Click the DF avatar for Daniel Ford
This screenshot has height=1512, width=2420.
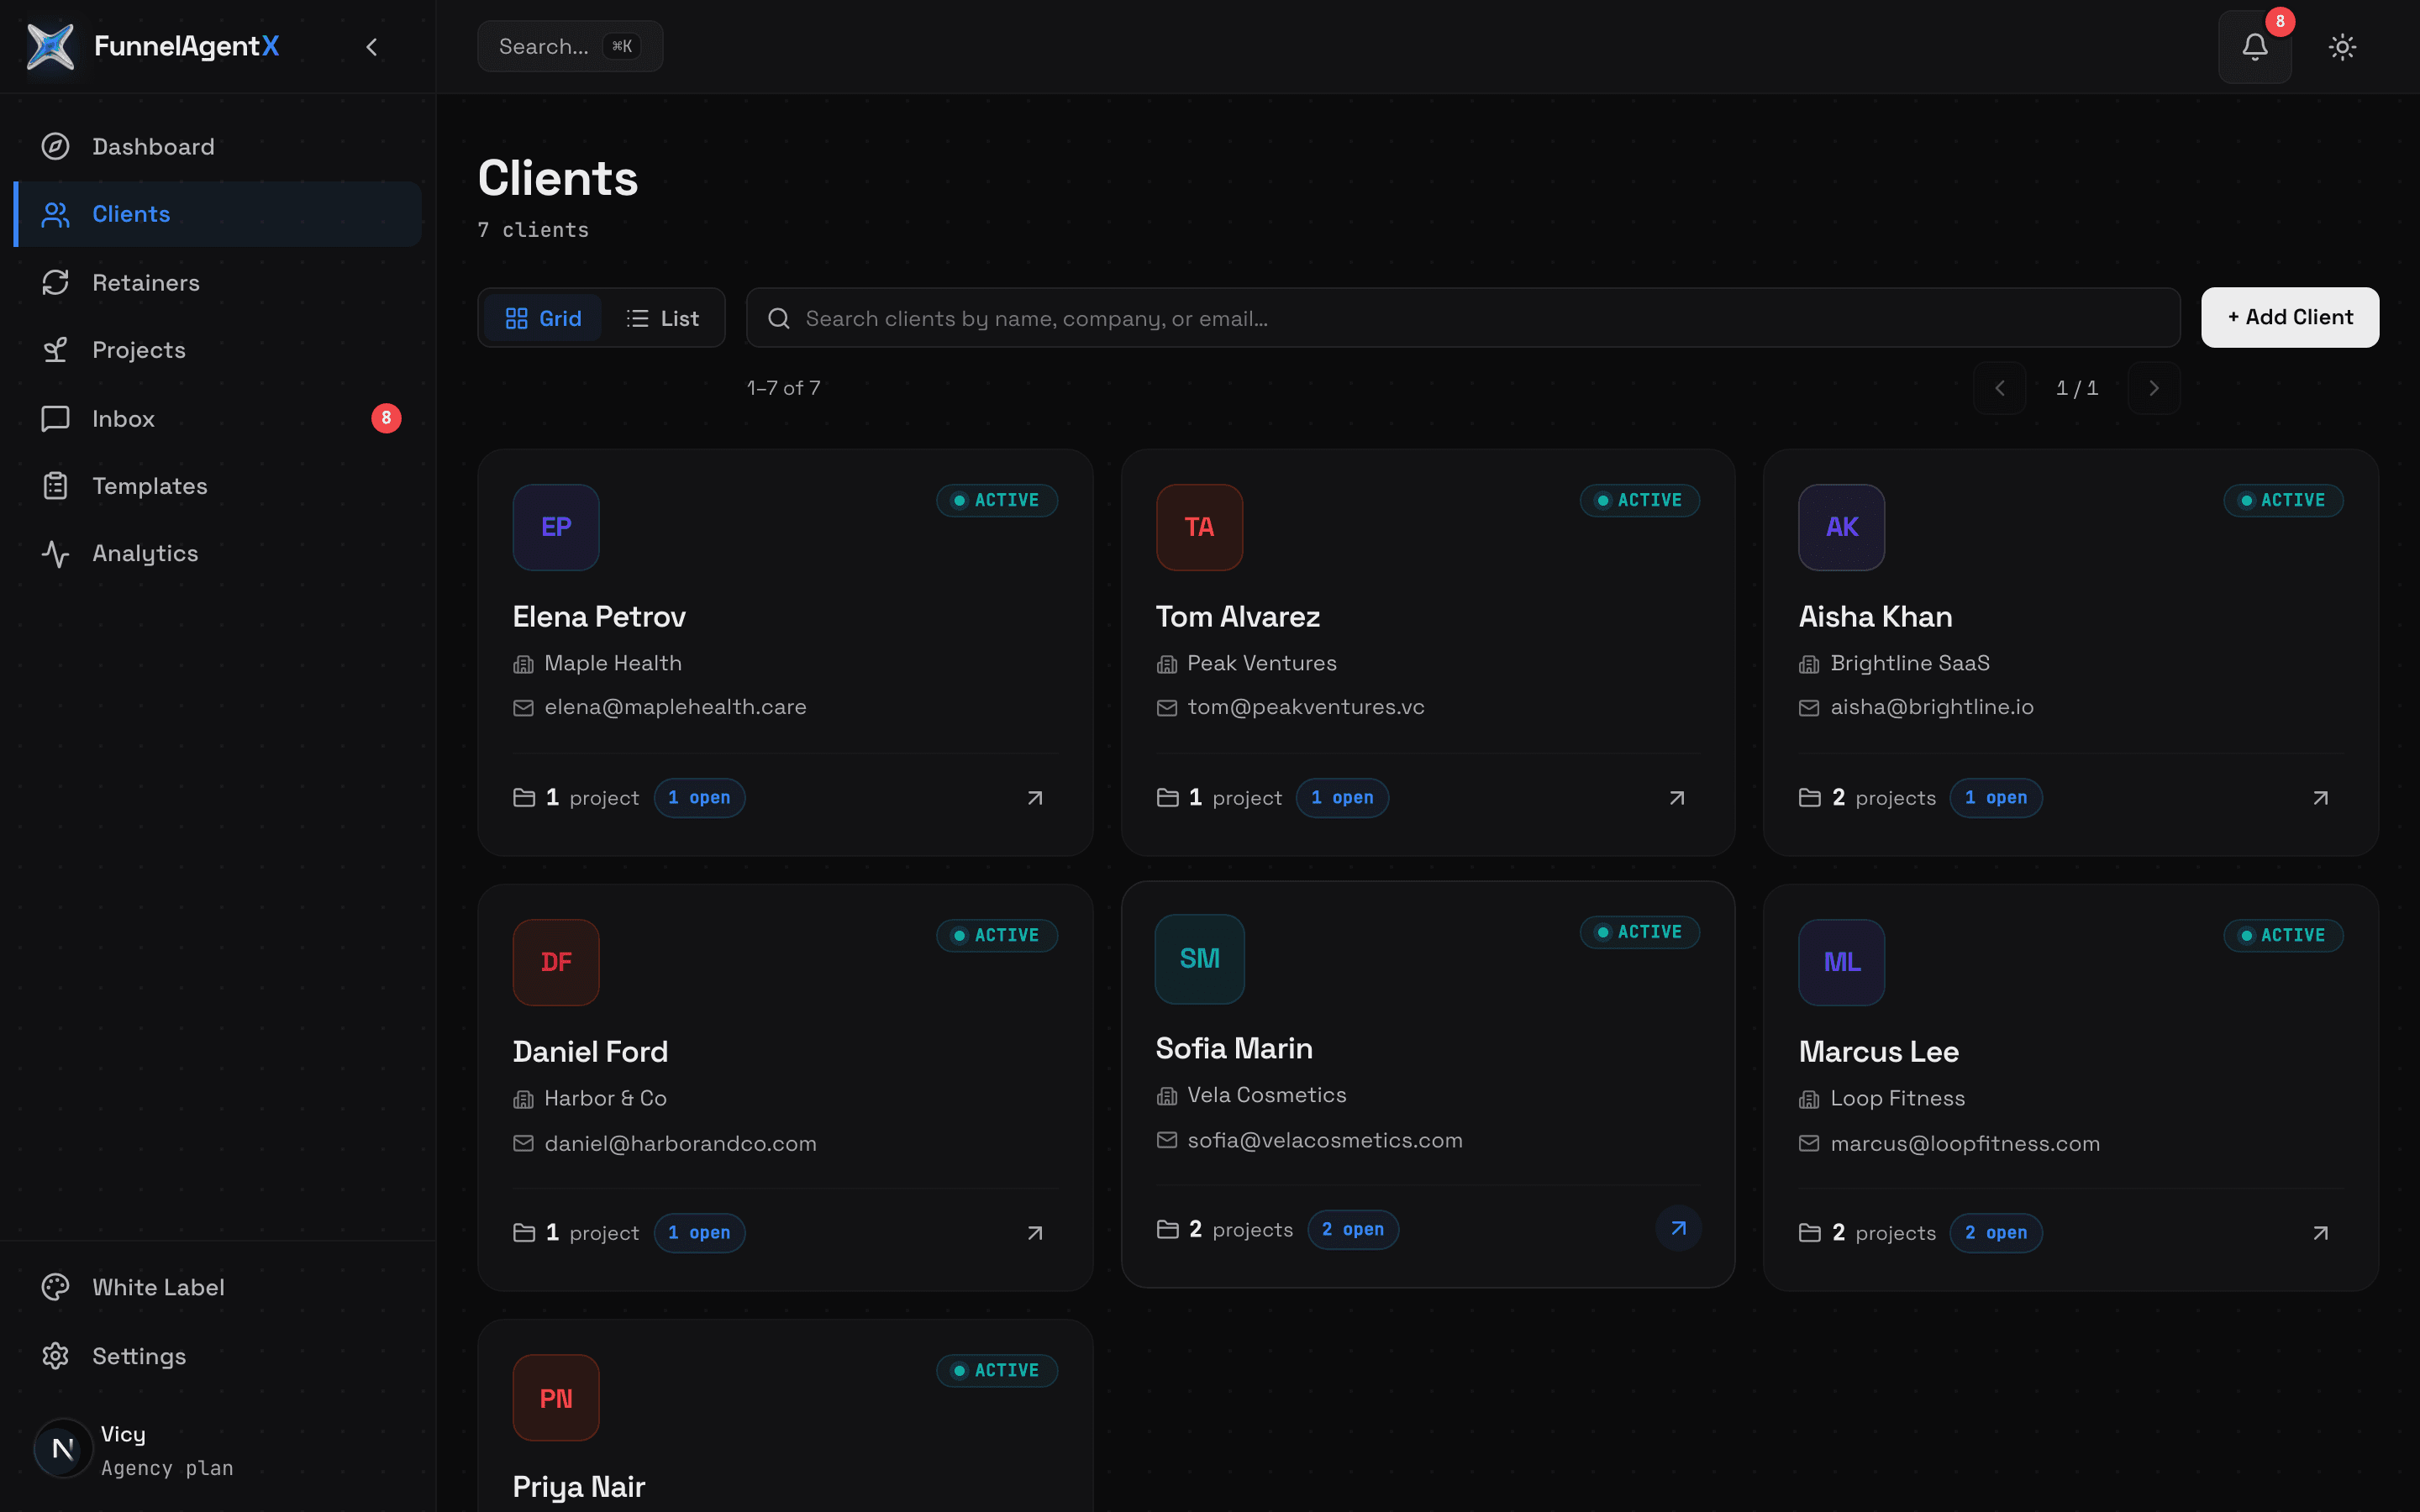[x=556, y=962]
